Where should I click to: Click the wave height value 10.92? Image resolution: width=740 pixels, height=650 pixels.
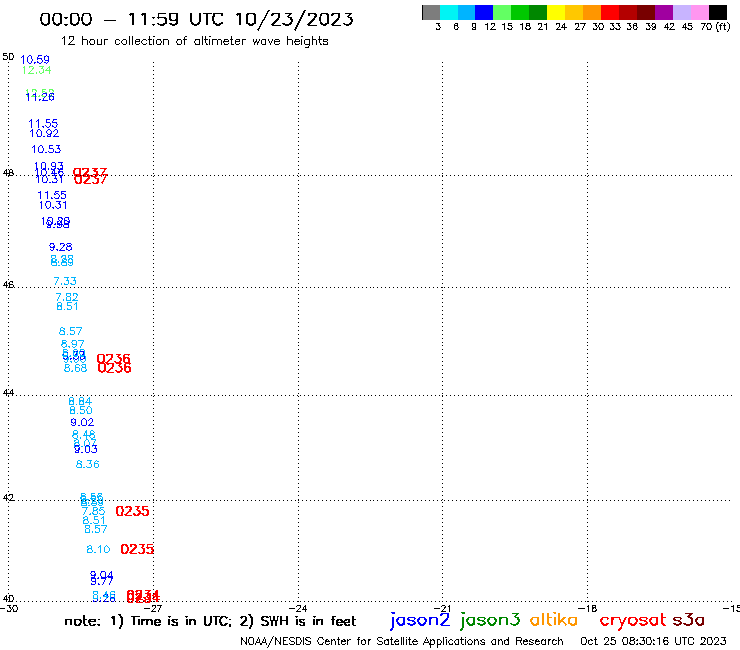(x=44, y=134)
